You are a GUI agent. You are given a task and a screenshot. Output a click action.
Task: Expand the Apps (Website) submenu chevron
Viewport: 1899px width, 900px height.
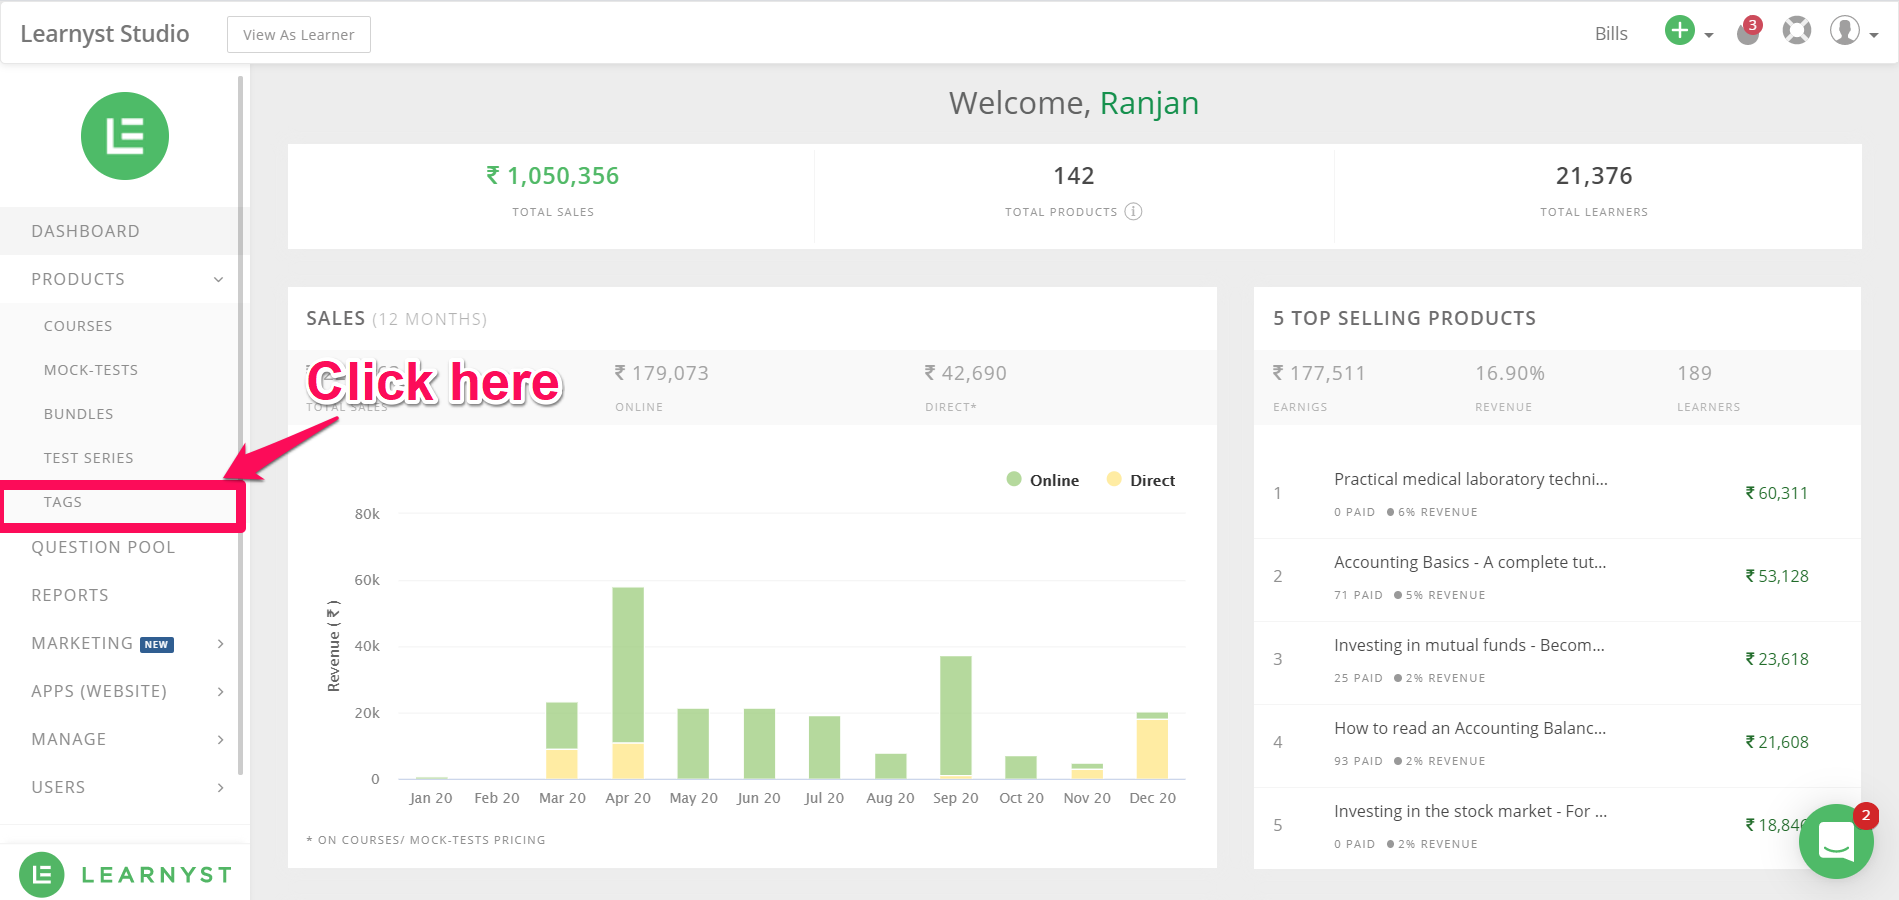(221, 691)
